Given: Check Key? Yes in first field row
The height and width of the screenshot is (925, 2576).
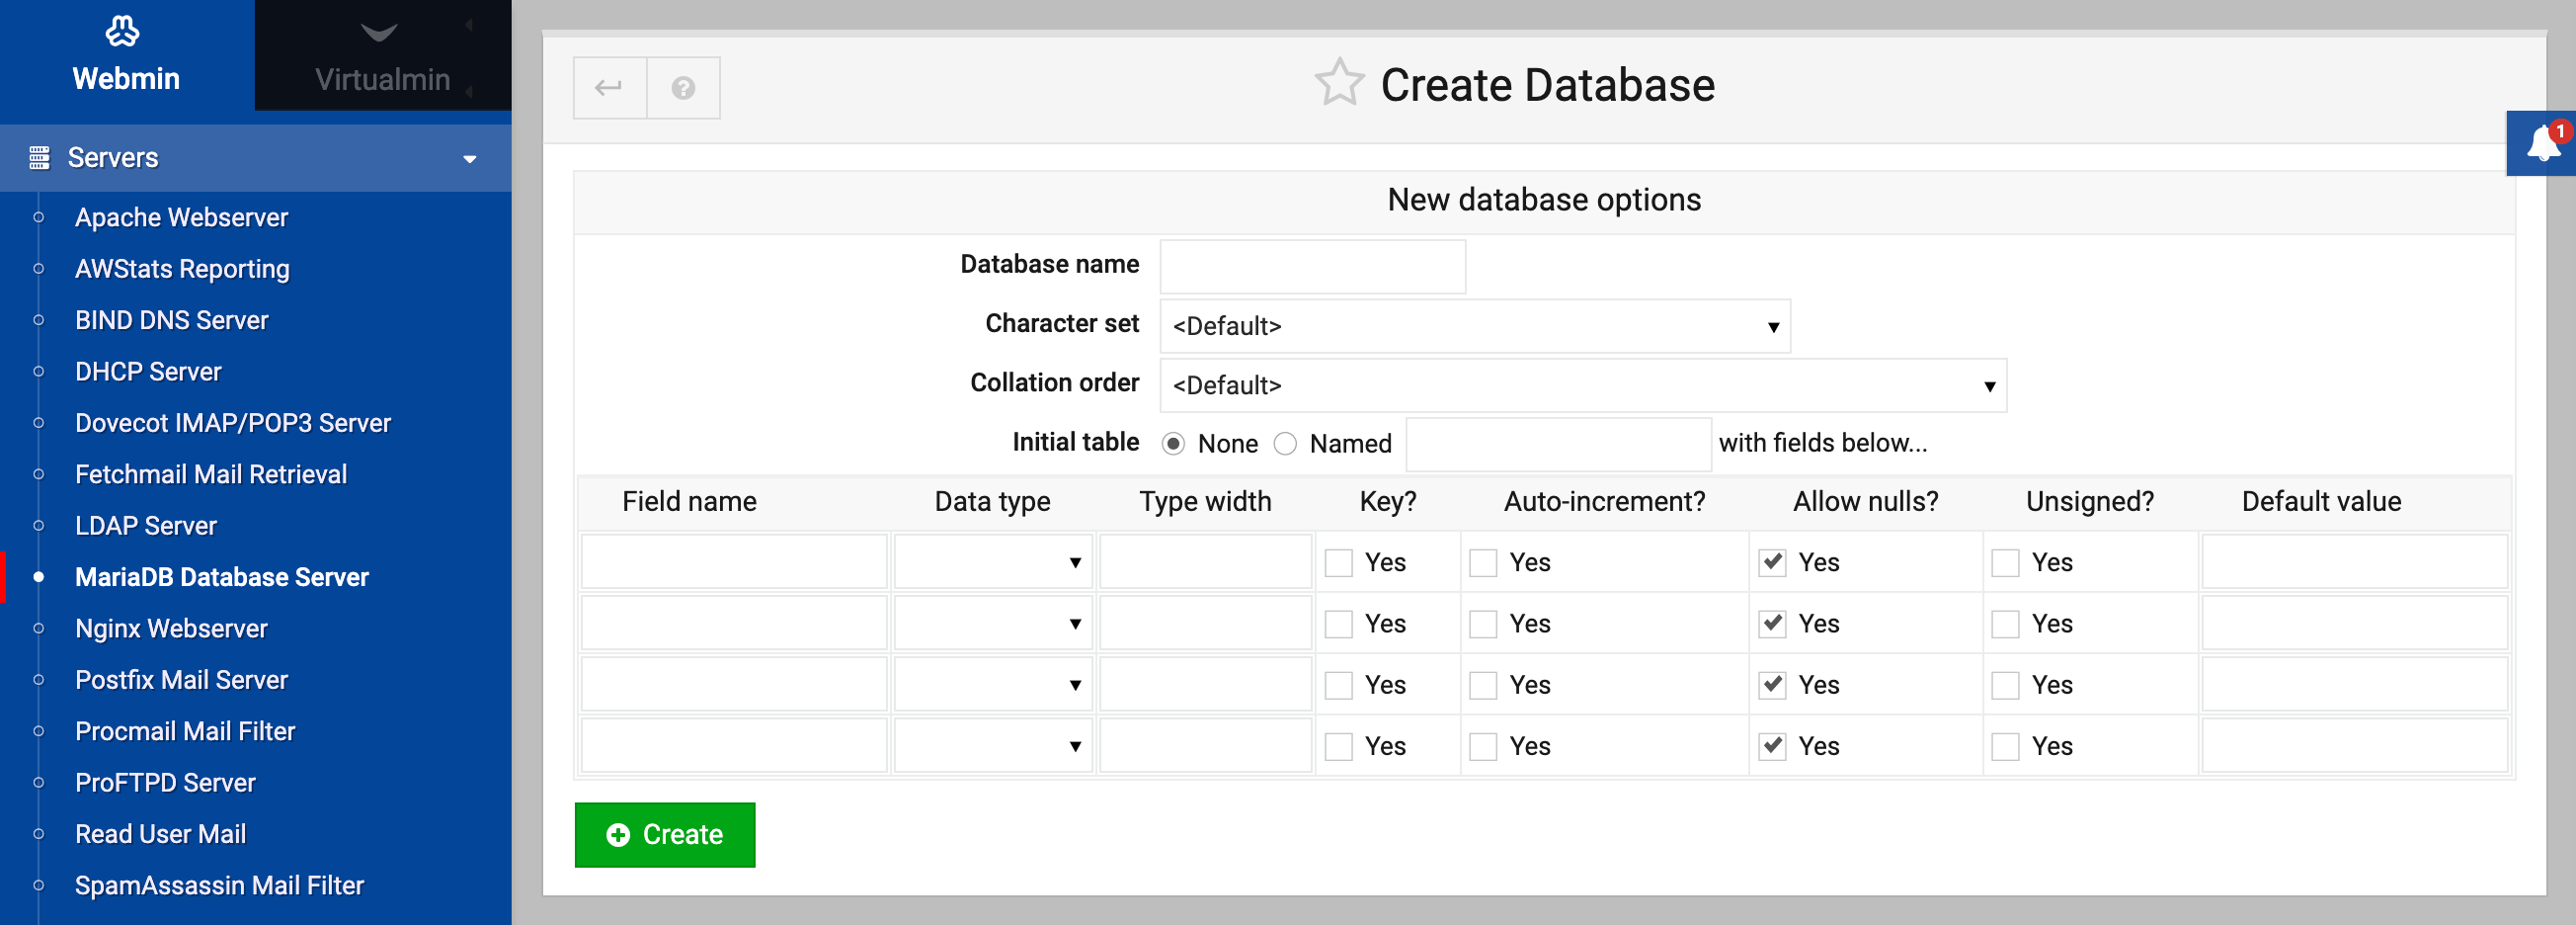Looking at the screenshot, I should point(1338,563).
